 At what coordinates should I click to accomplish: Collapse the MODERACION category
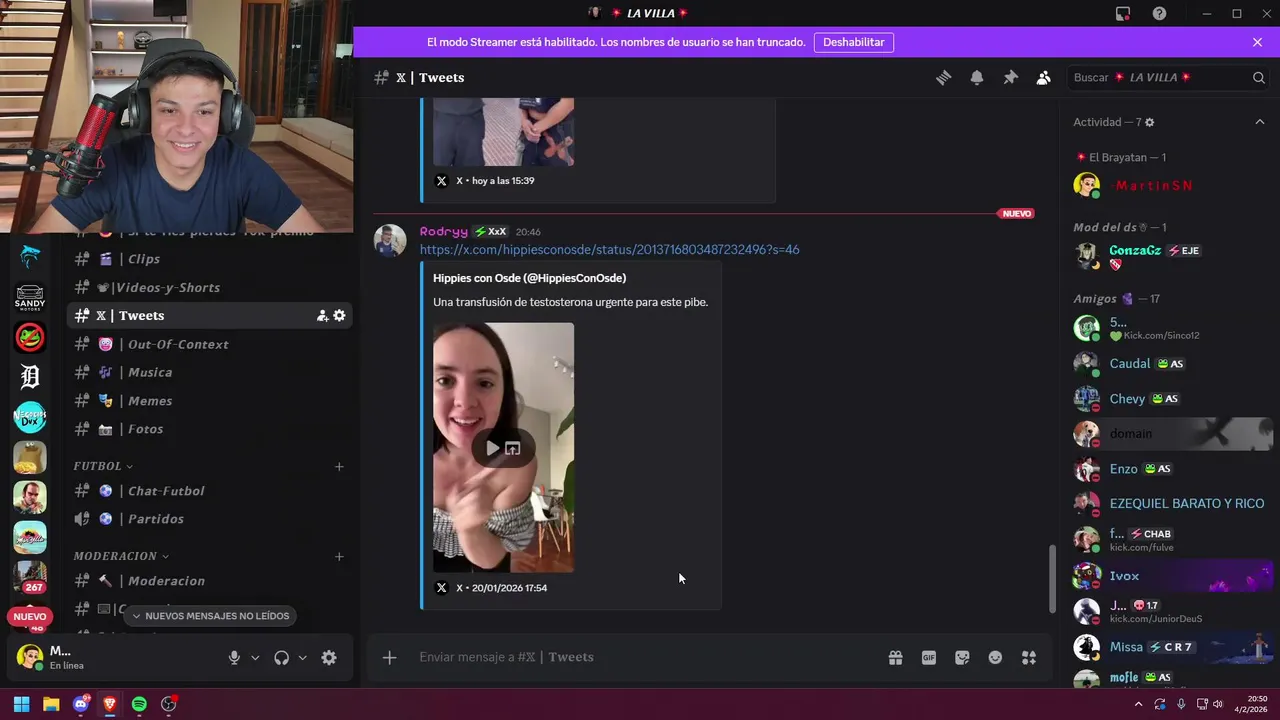tap(121, 556)
